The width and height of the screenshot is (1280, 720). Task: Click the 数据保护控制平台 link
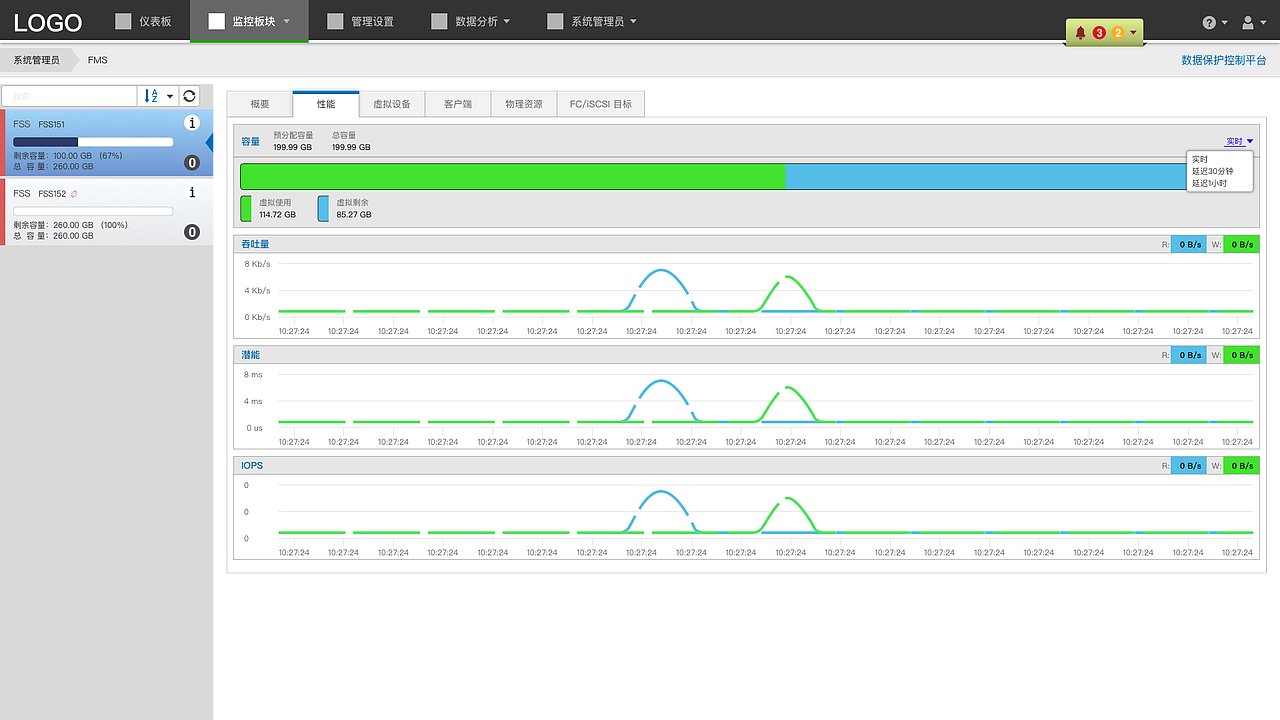(x=1223, y=60)
